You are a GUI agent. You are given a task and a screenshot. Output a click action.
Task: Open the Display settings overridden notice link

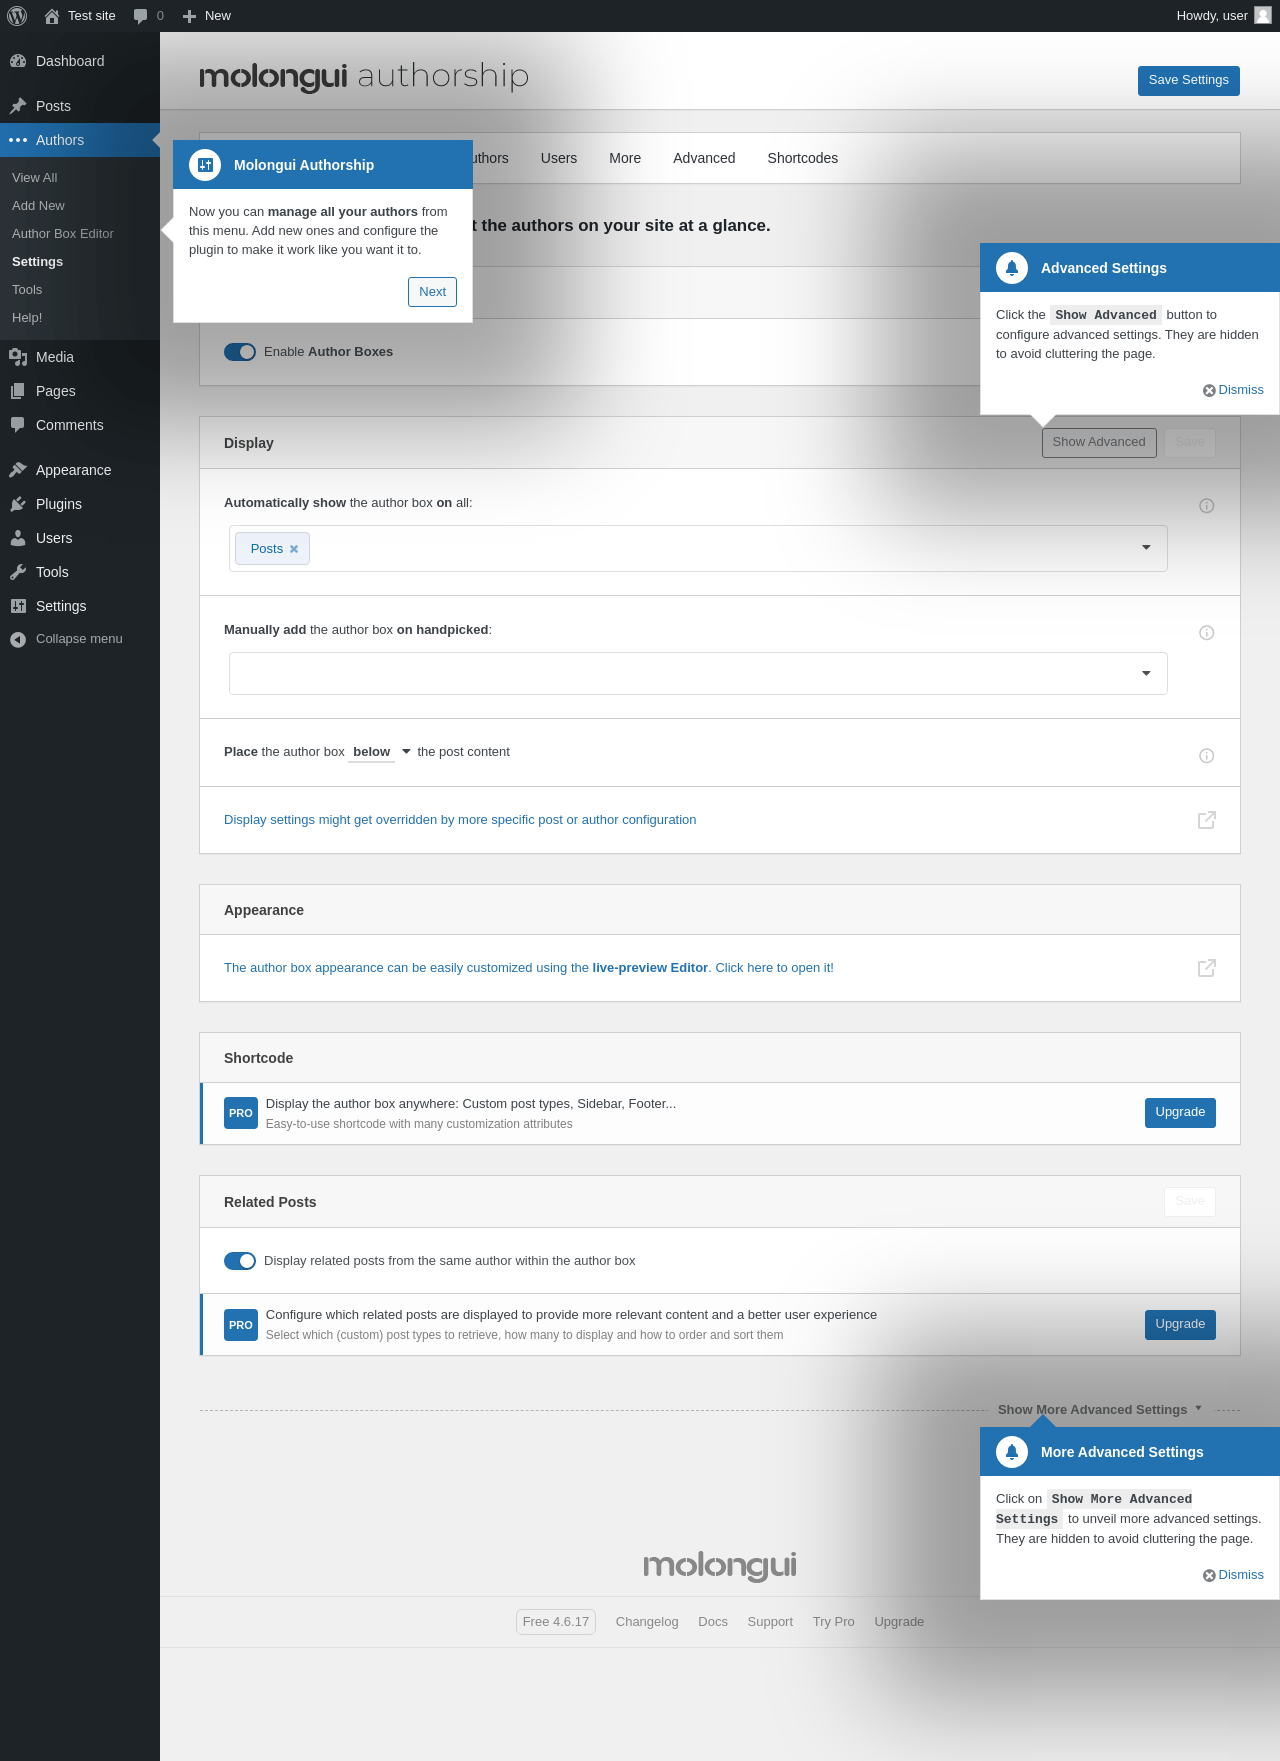[x=460, y=820]
